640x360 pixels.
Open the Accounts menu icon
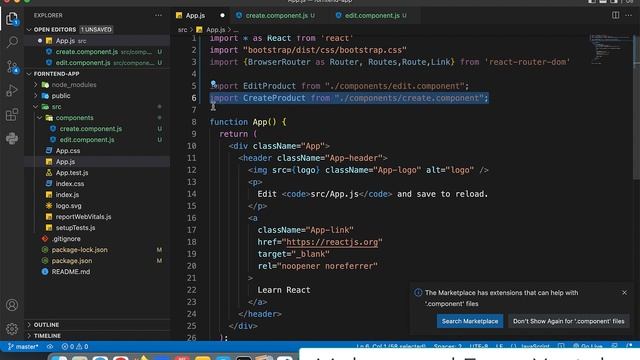coord(12,305)
